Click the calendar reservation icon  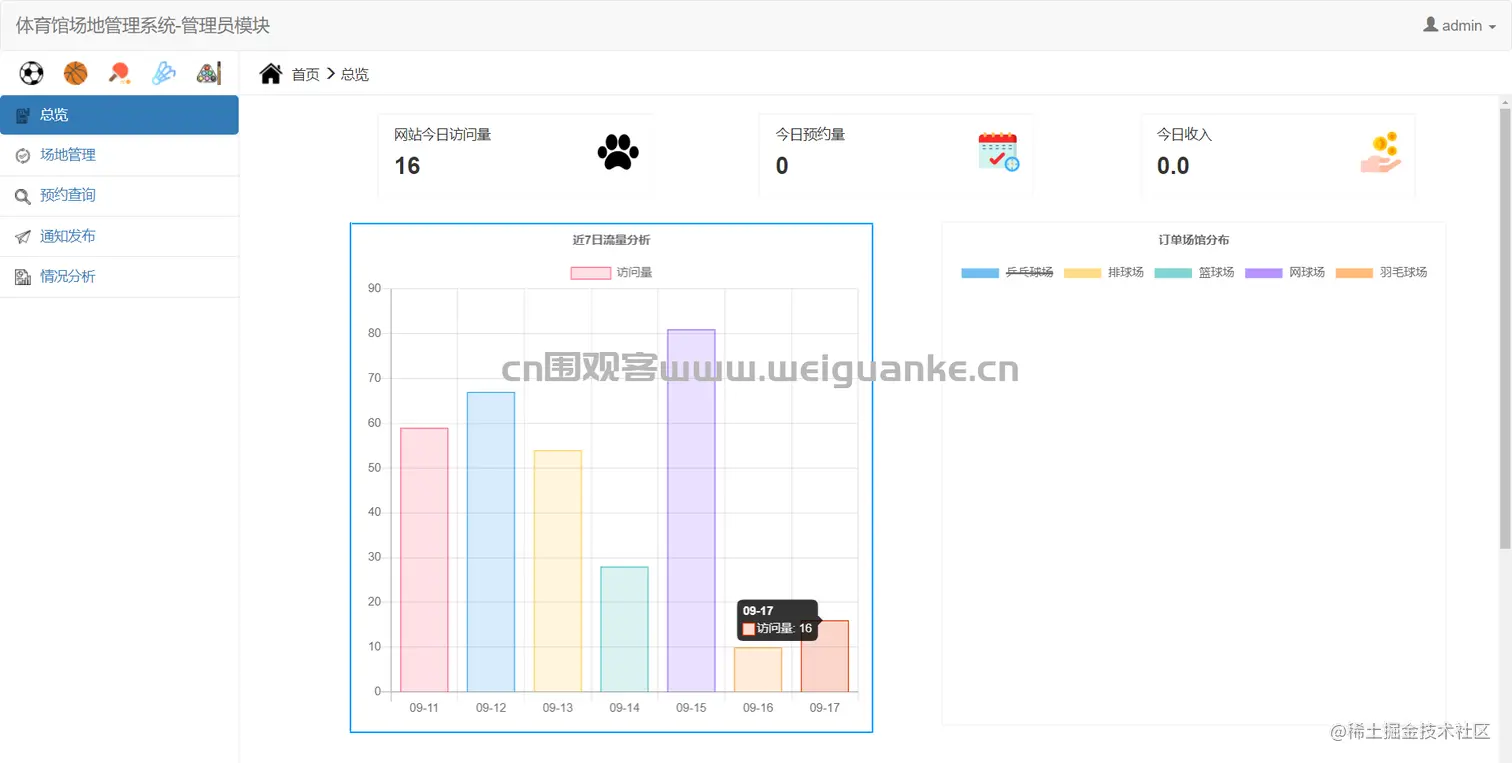[x=998, y=152]
